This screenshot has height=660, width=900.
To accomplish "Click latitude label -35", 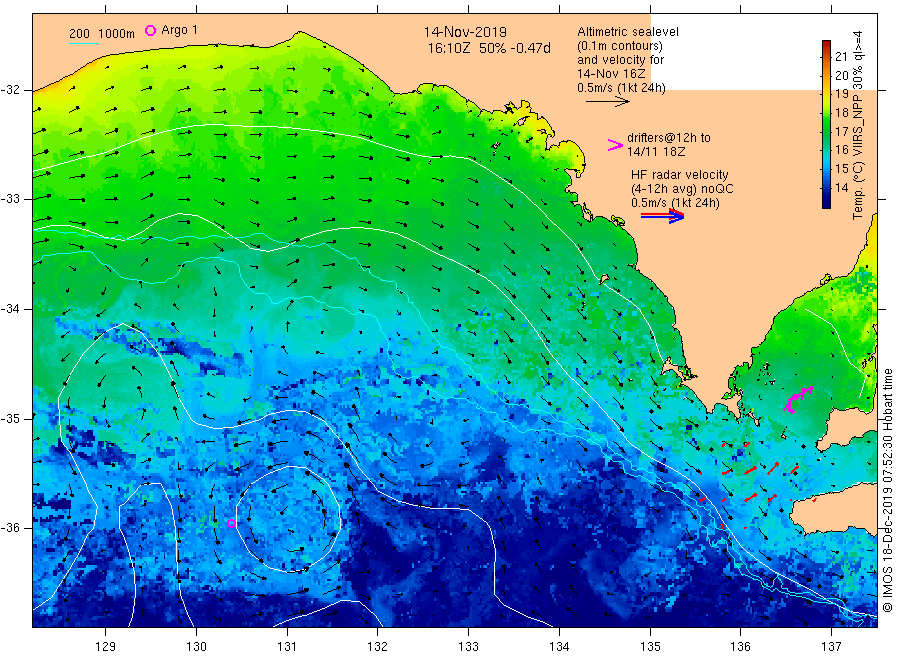I will point(10,418).
